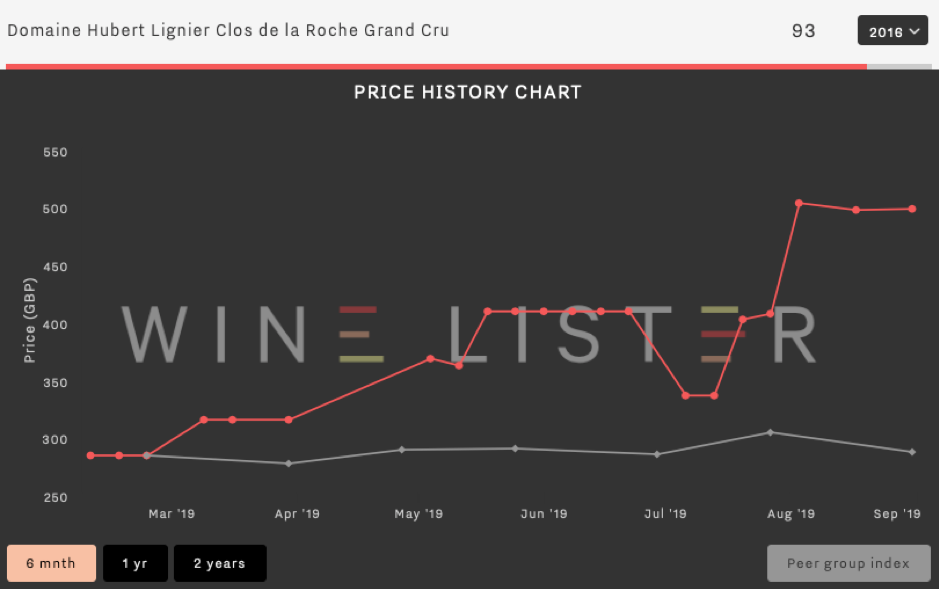939x589 pixels.
Task: Toggle the Peer group index button
Action: pyautogui.click(x=849, y=563)
